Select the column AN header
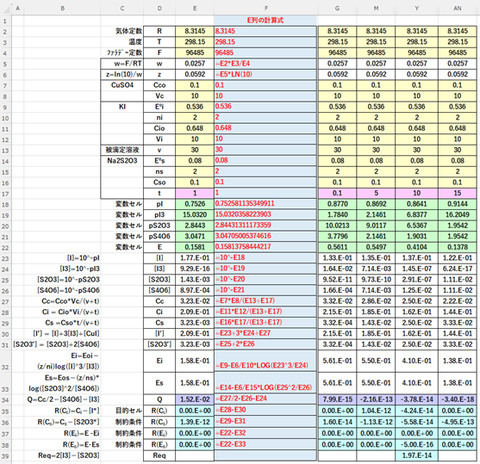This screenshot has height=464, width=480. tap(457, 8)
